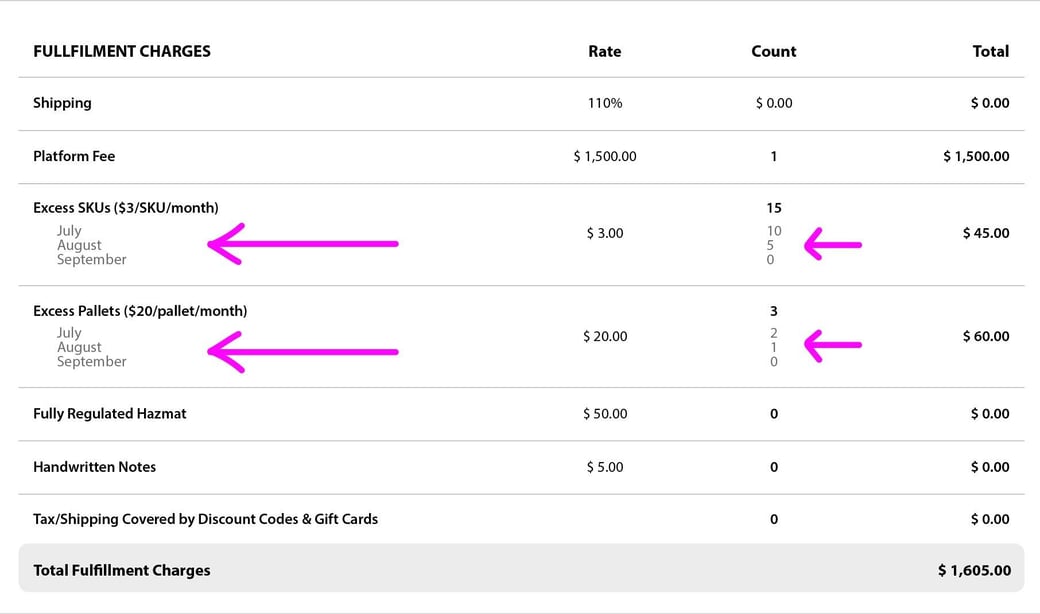
Task: Click the Platform Fee total $ 1,500.00
Action: [x=976, y=156]
